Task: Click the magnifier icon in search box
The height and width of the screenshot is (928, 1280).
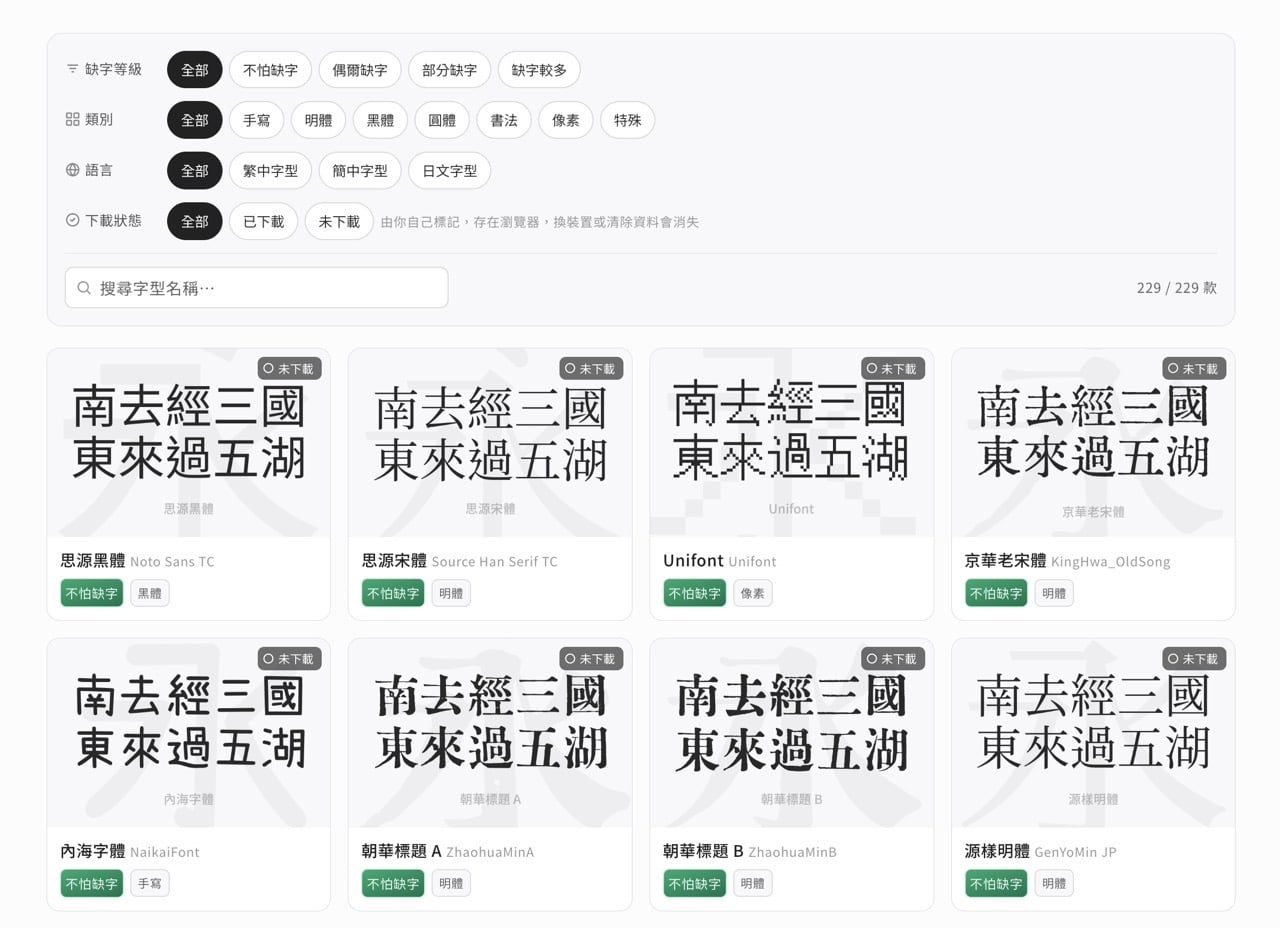Action: point(84,288)
